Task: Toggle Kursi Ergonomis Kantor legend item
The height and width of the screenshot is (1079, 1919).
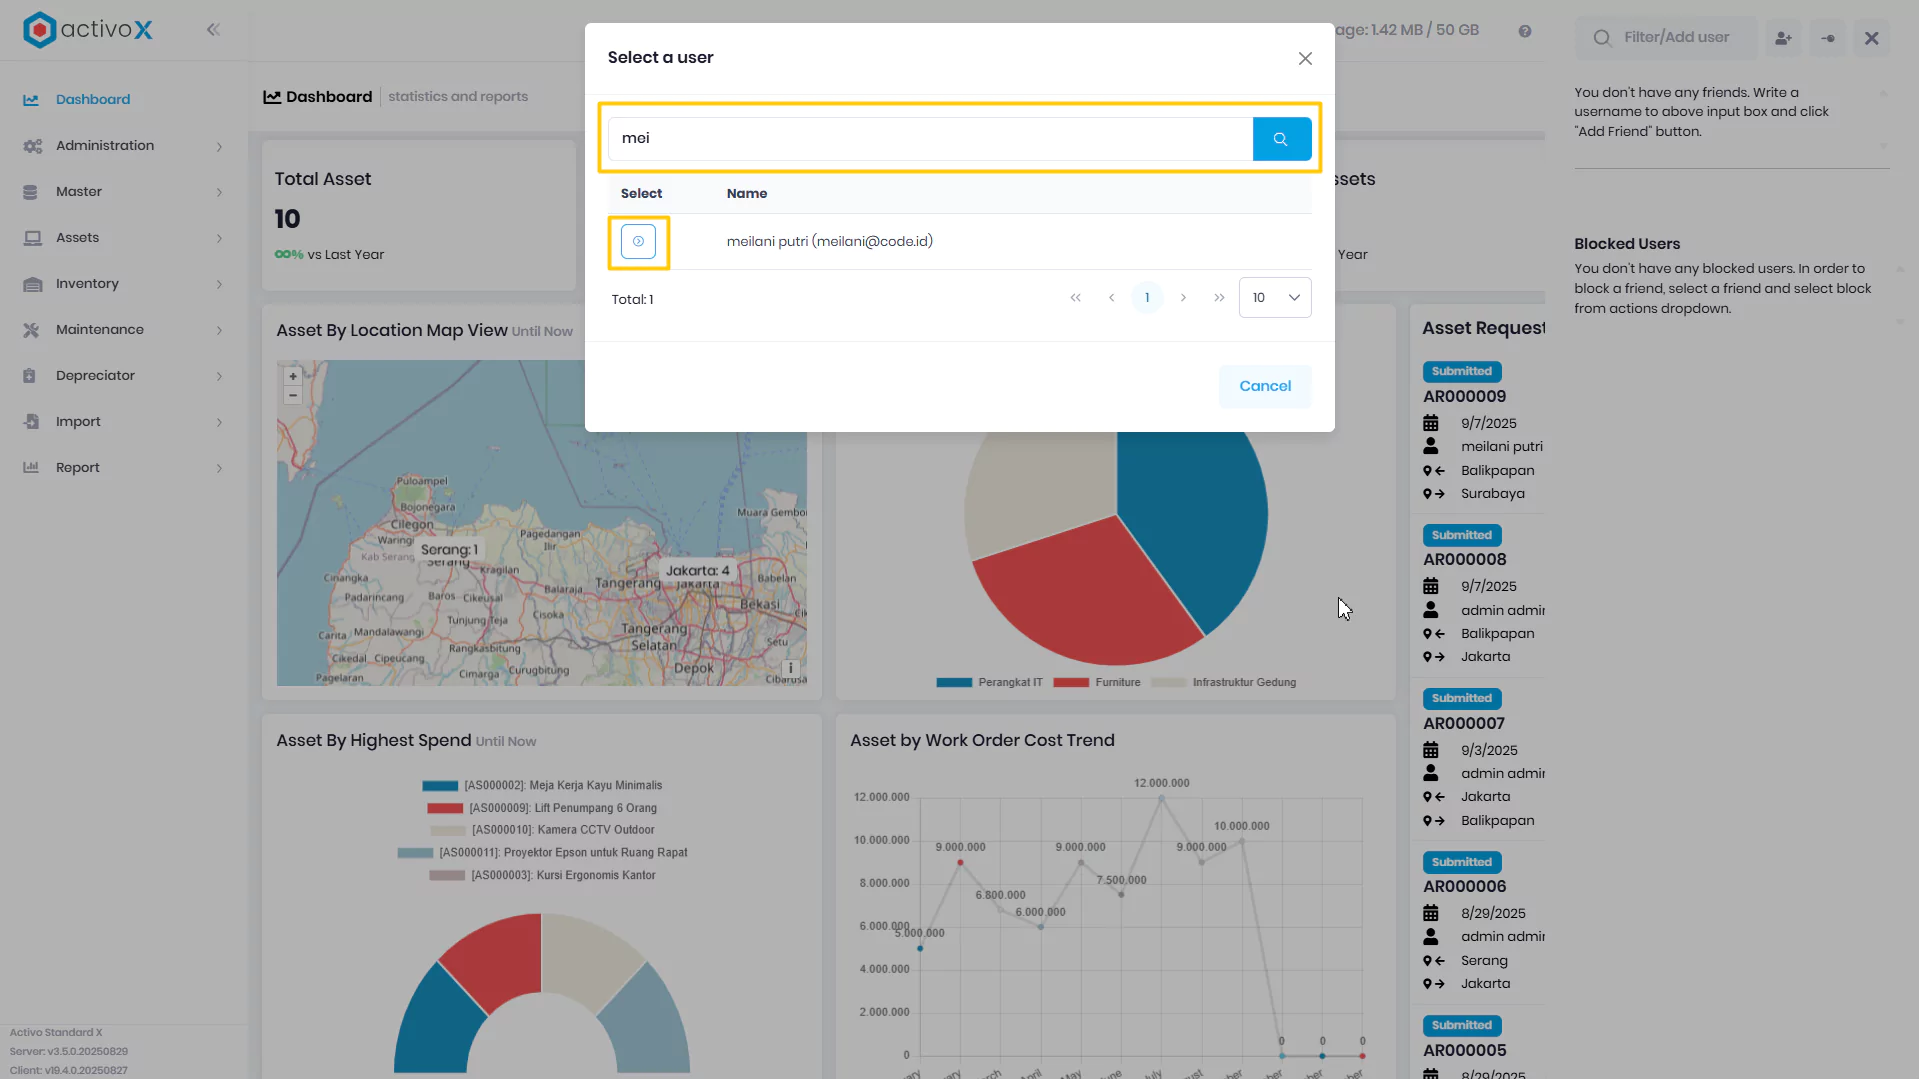Action: point(542,875)
